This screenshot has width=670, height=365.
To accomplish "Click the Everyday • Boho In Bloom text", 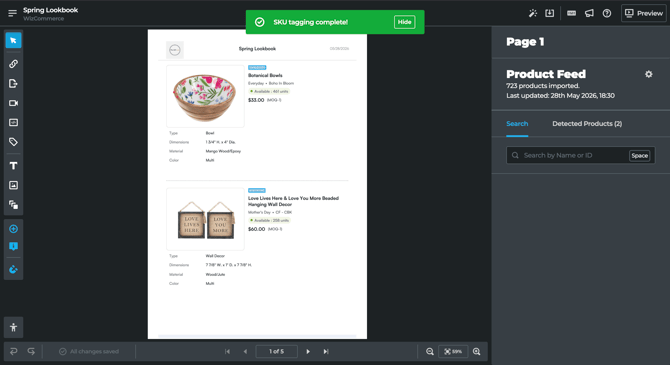I will [271, 83].
